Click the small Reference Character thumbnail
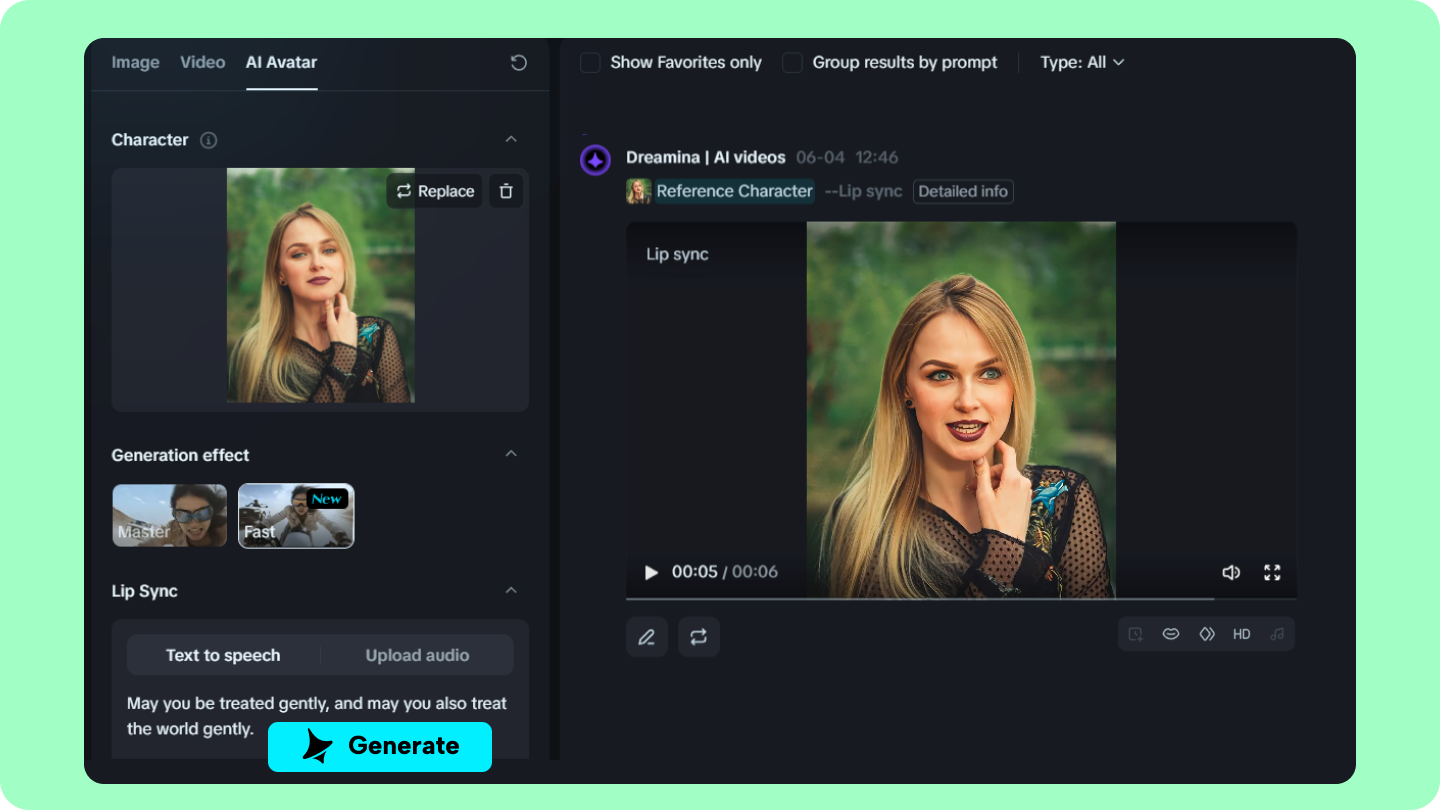 [x=639, y=191]
